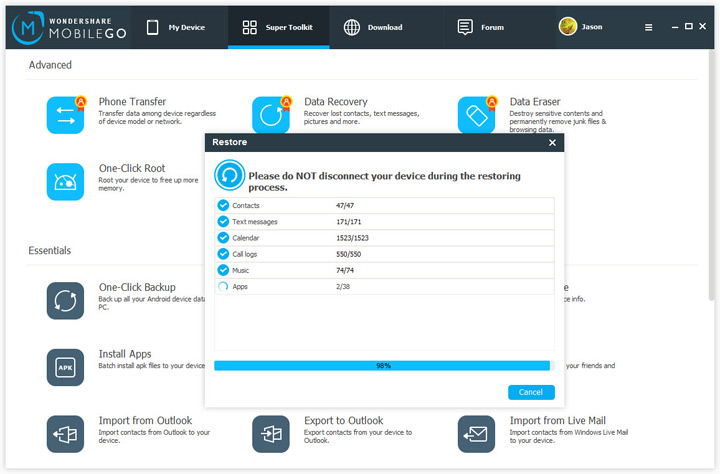Launch the Data Recovery tool icon
Screen dimensions: 720x474
coord(271,115)
